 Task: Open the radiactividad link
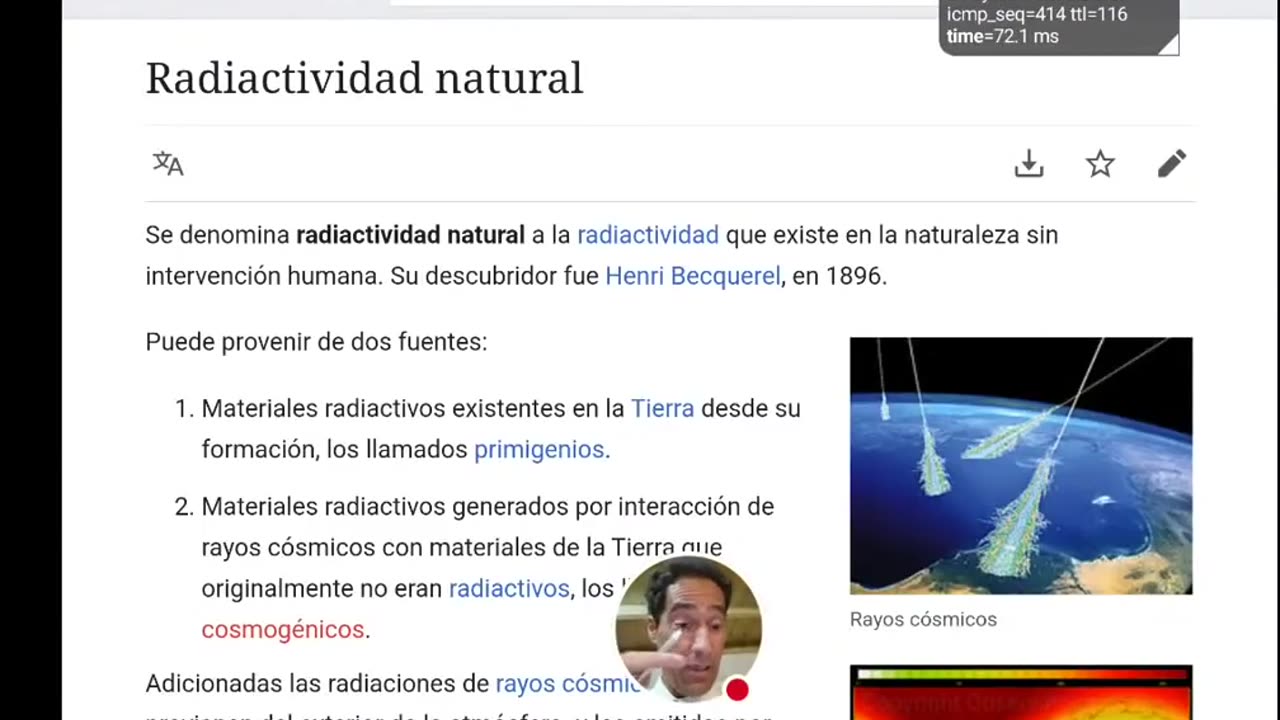(648, 235)
